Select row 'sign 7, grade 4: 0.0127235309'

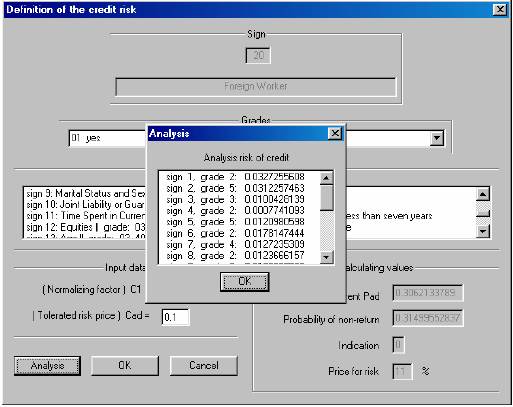click(x=239, y=245)
